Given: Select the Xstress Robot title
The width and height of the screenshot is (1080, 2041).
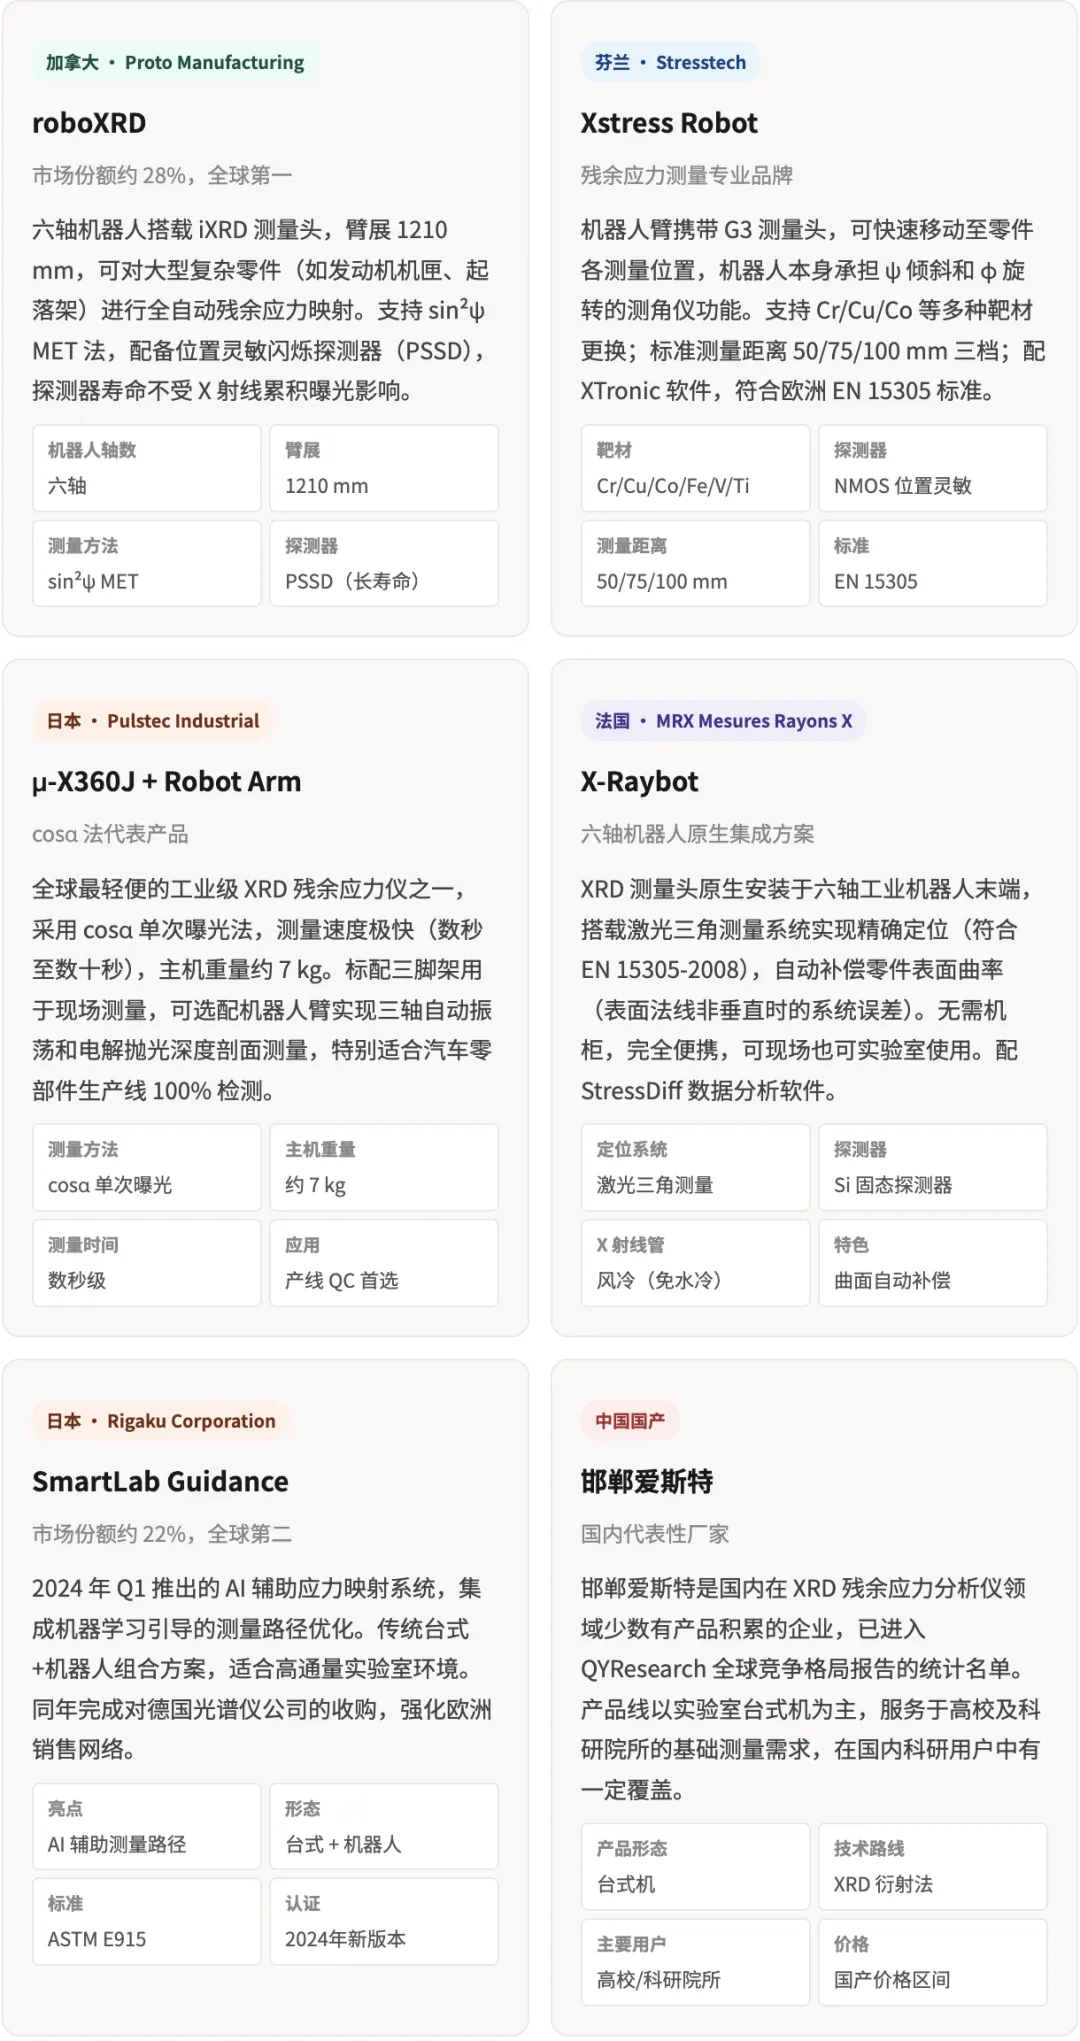Looking at the screenshot, I should click(x=669, y=123).
